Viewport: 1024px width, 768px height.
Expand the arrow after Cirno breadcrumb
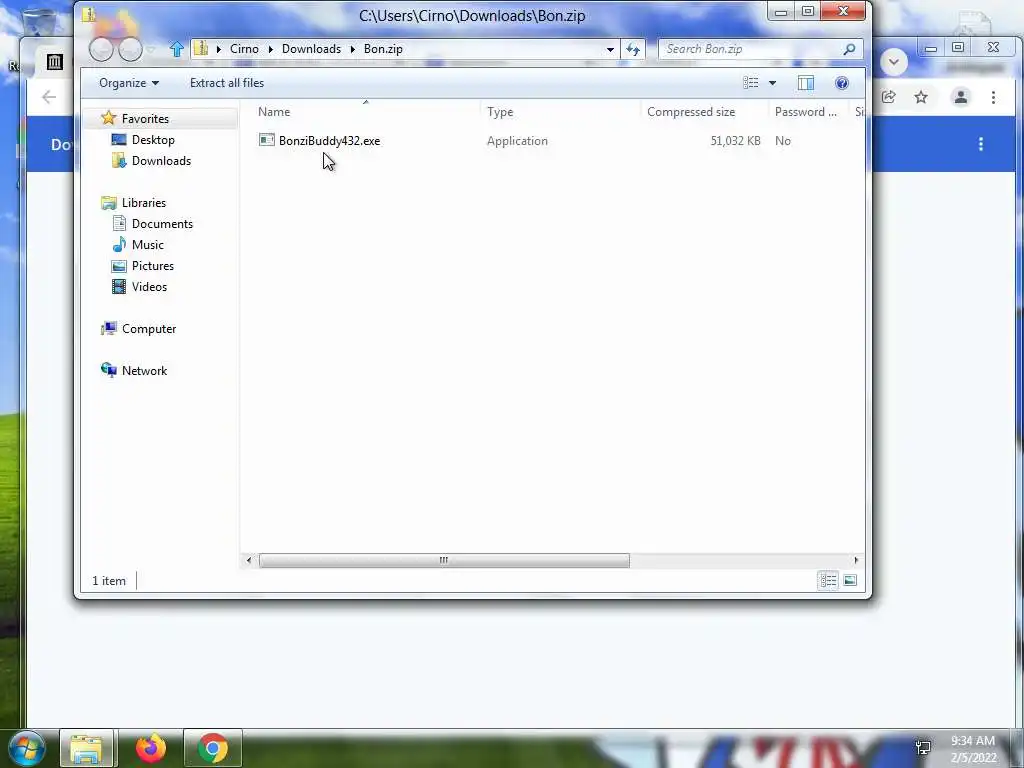coord(271,49)
